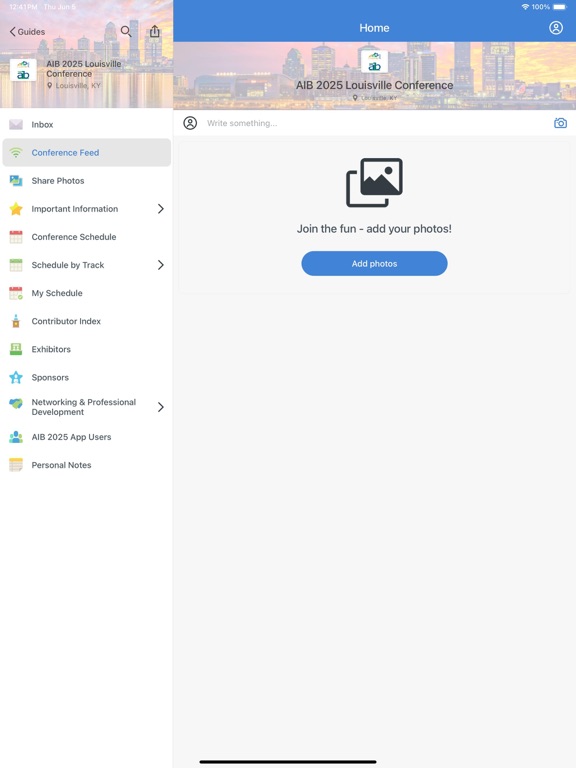Select Conference Feed in sidebar

click(87, 152)
